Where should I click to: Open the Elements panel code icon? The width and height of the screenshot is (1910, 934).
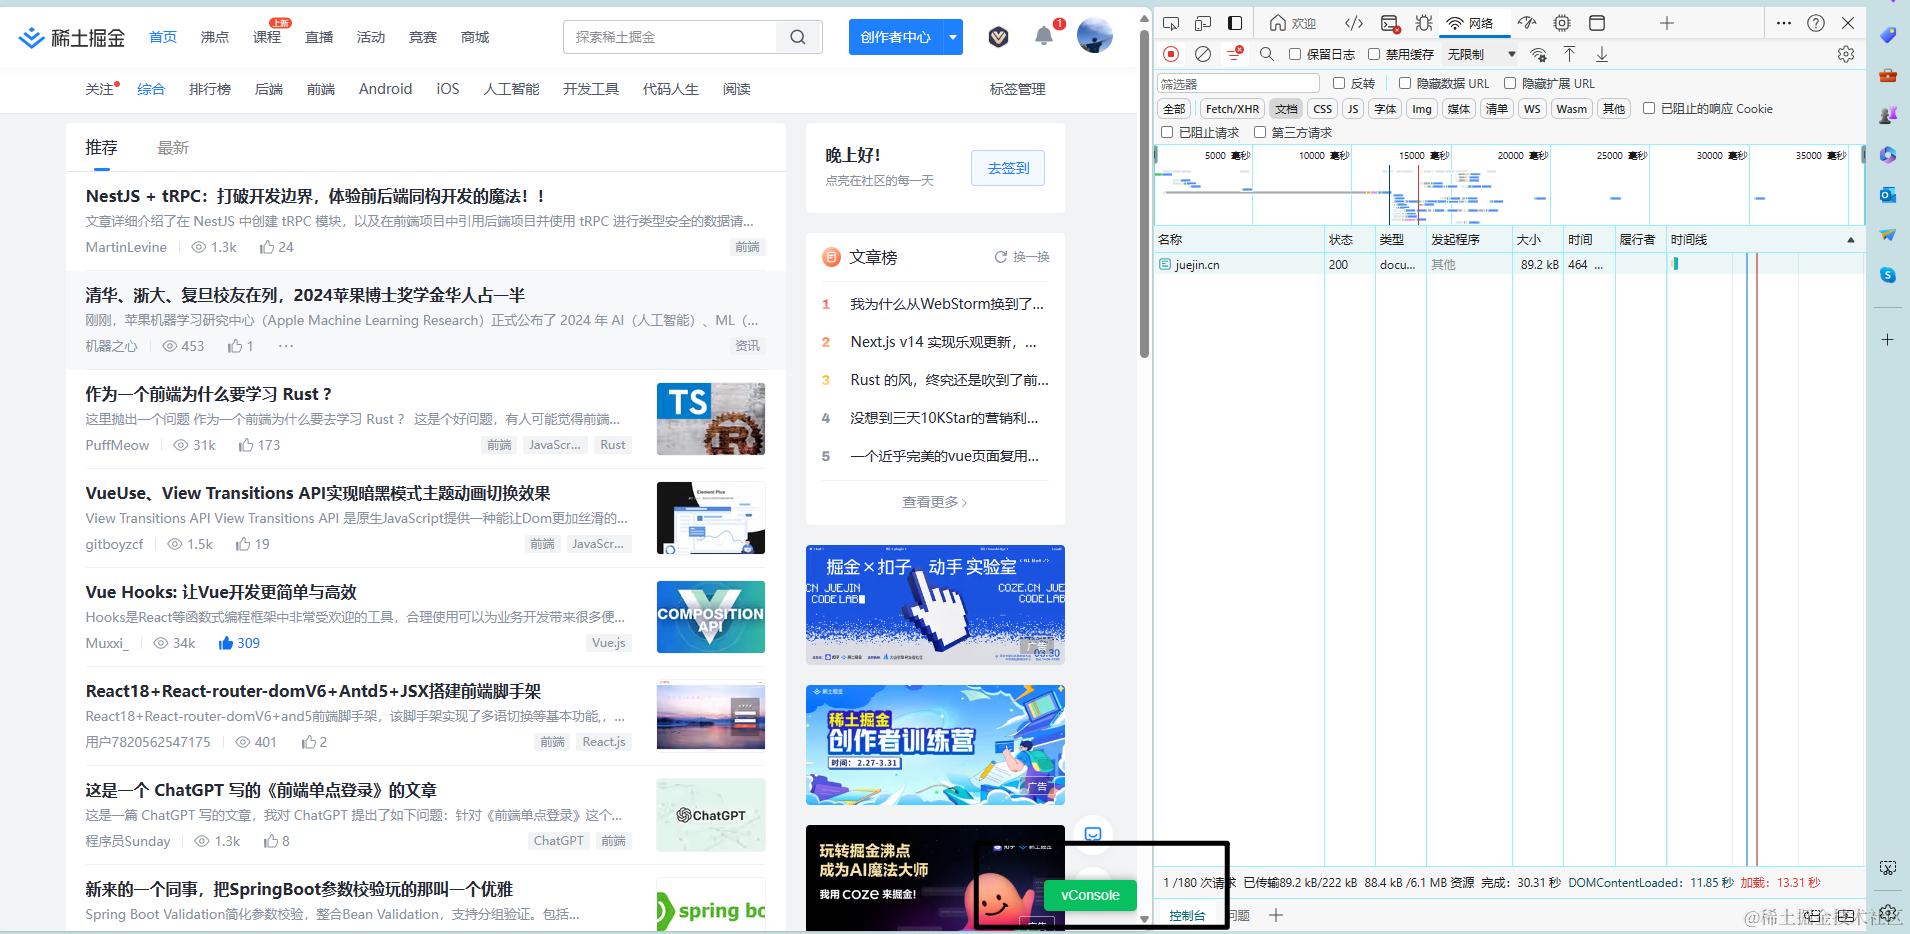point(1353,23)
